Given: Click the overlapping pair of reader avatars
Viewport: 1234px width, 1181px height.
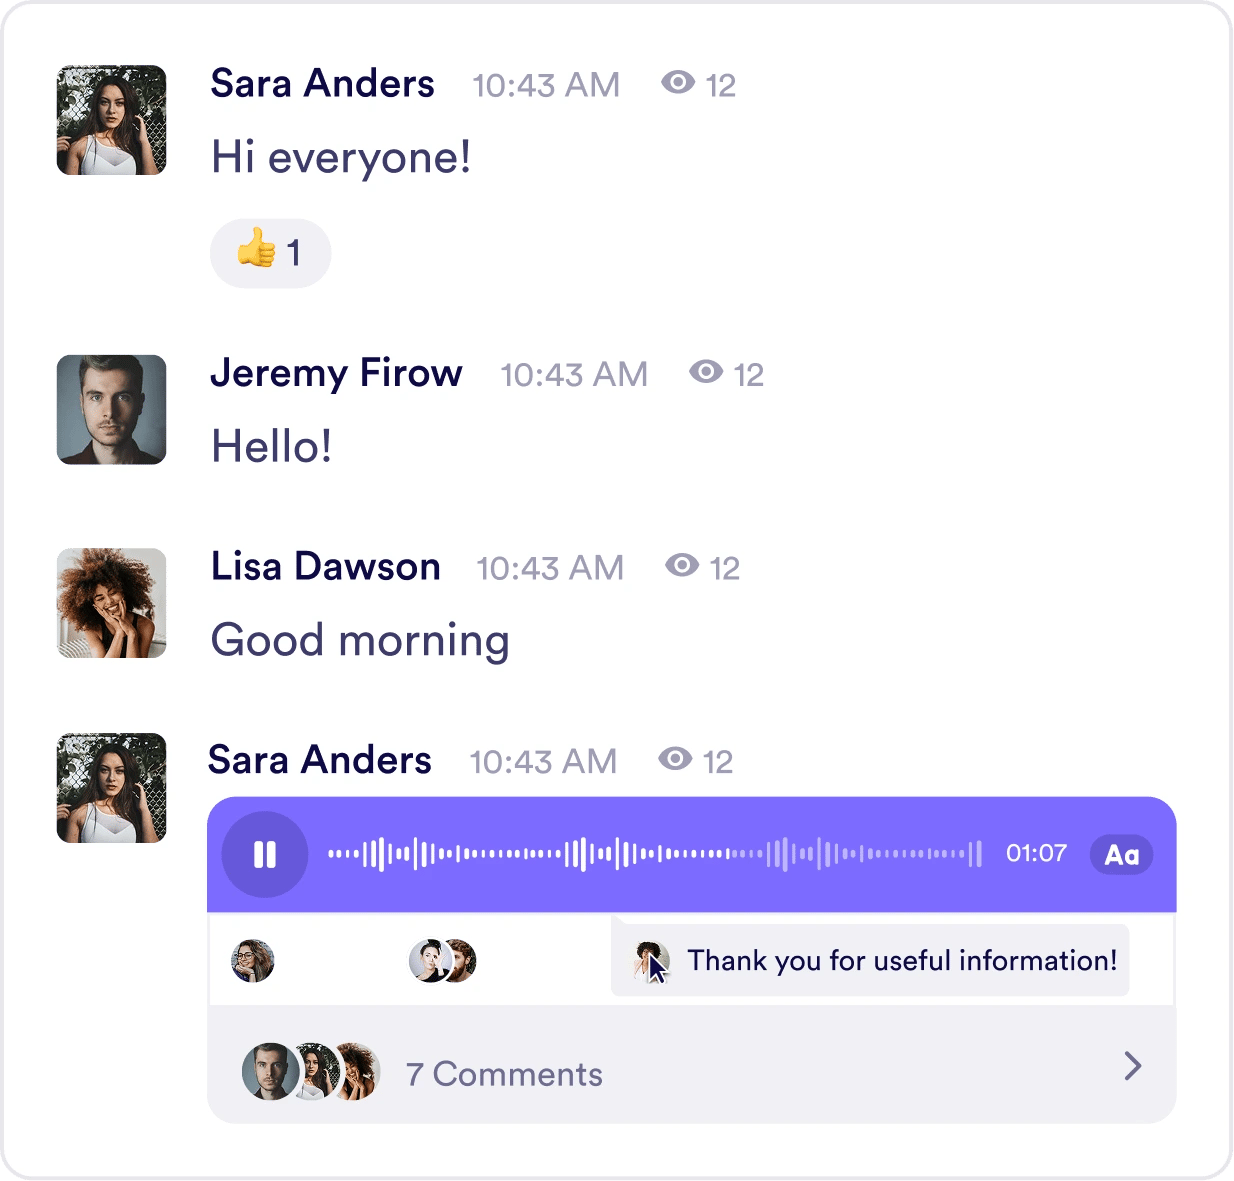Looking at the screenshot, I should [x=442, y=960].
